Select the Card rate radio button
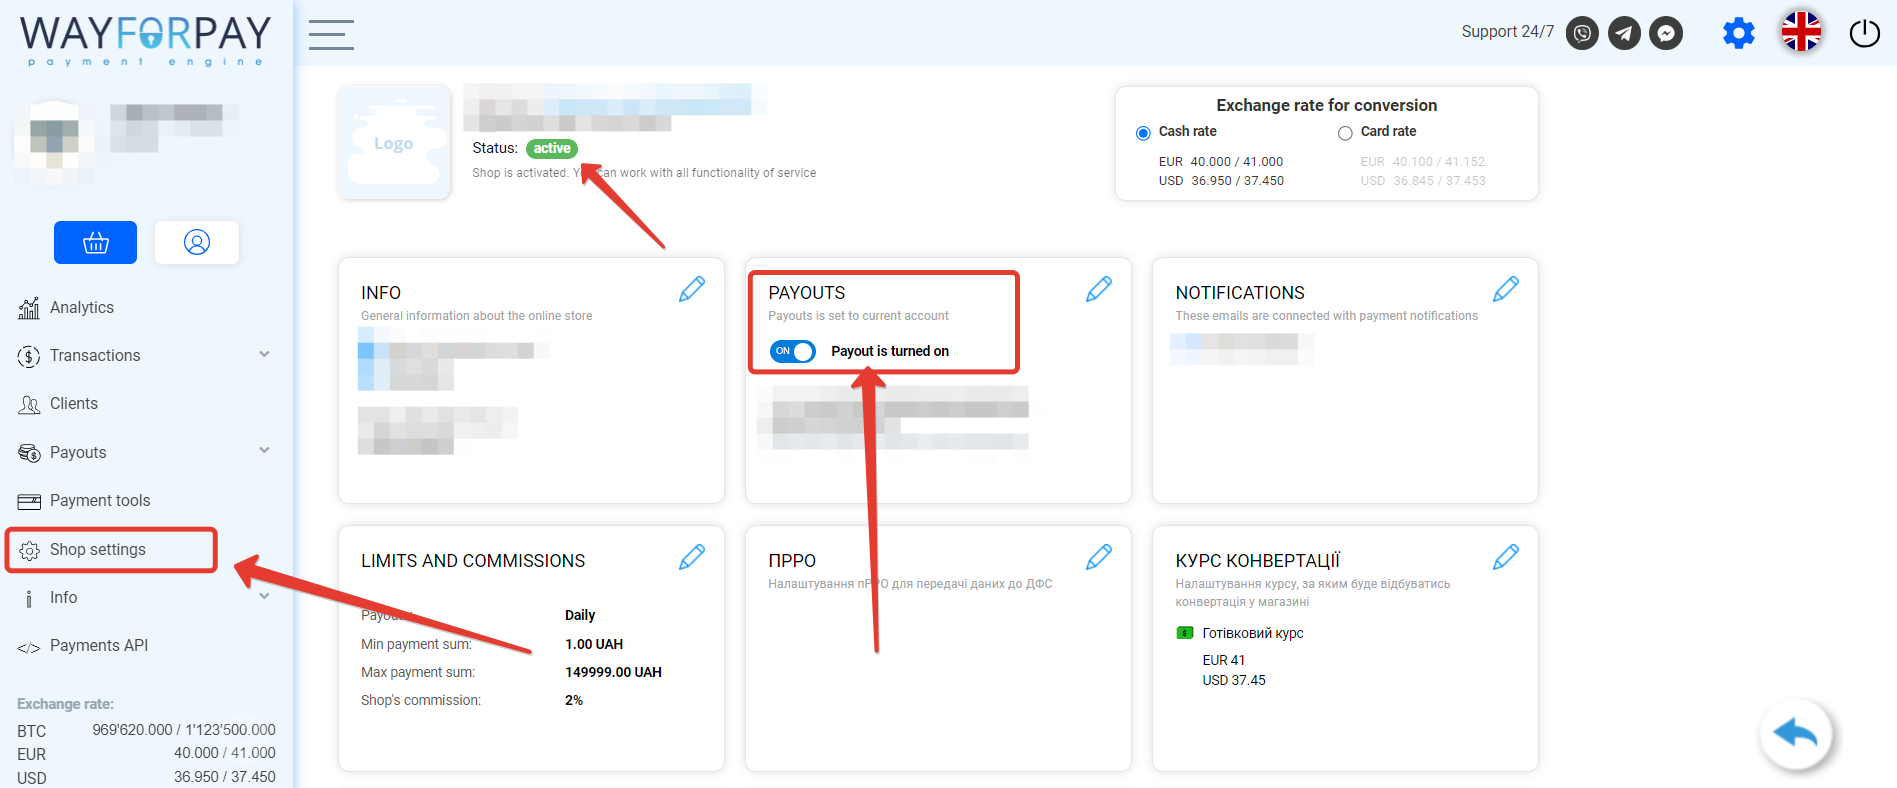Screen dimensions: 1897x788 click(1345, 133)
